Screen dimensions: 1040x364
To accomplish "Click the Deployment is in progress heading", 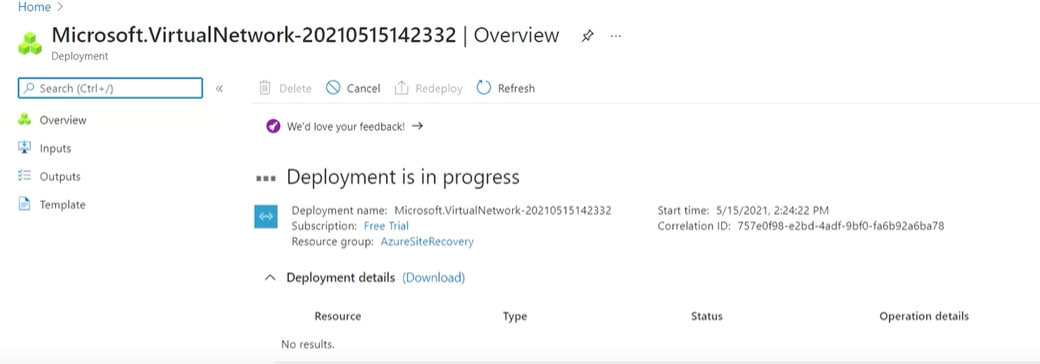I will click(403, 177).
